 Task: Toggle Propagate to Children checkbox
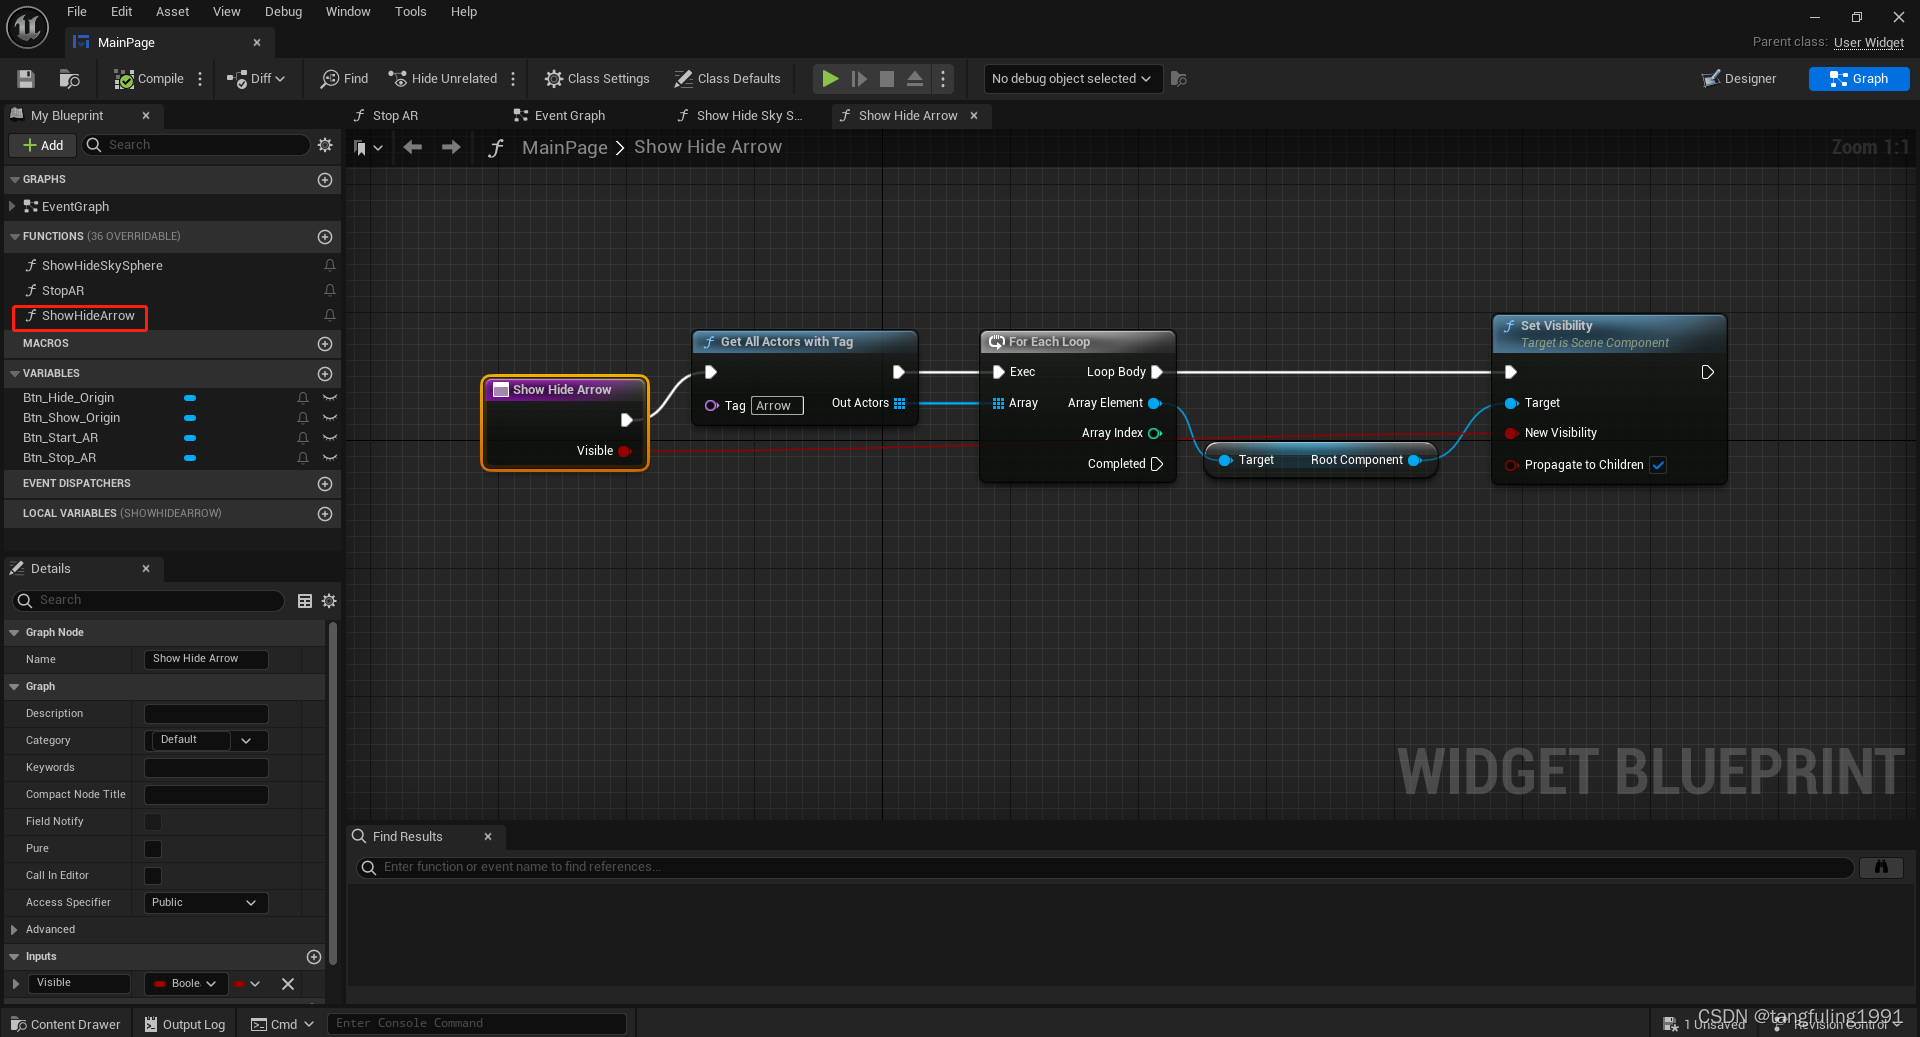pyautogui.click(x=1658, y=465)
